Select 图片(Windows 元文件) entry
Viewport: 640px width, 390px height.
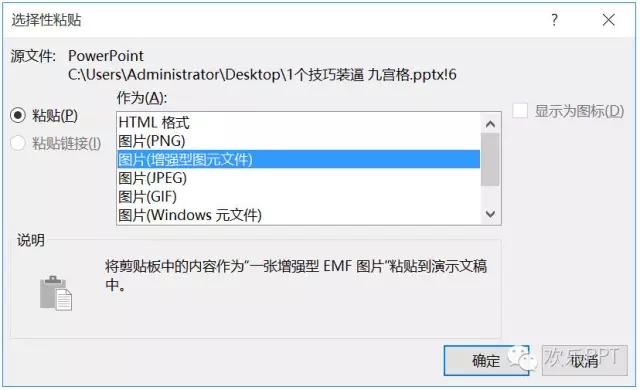298,215
